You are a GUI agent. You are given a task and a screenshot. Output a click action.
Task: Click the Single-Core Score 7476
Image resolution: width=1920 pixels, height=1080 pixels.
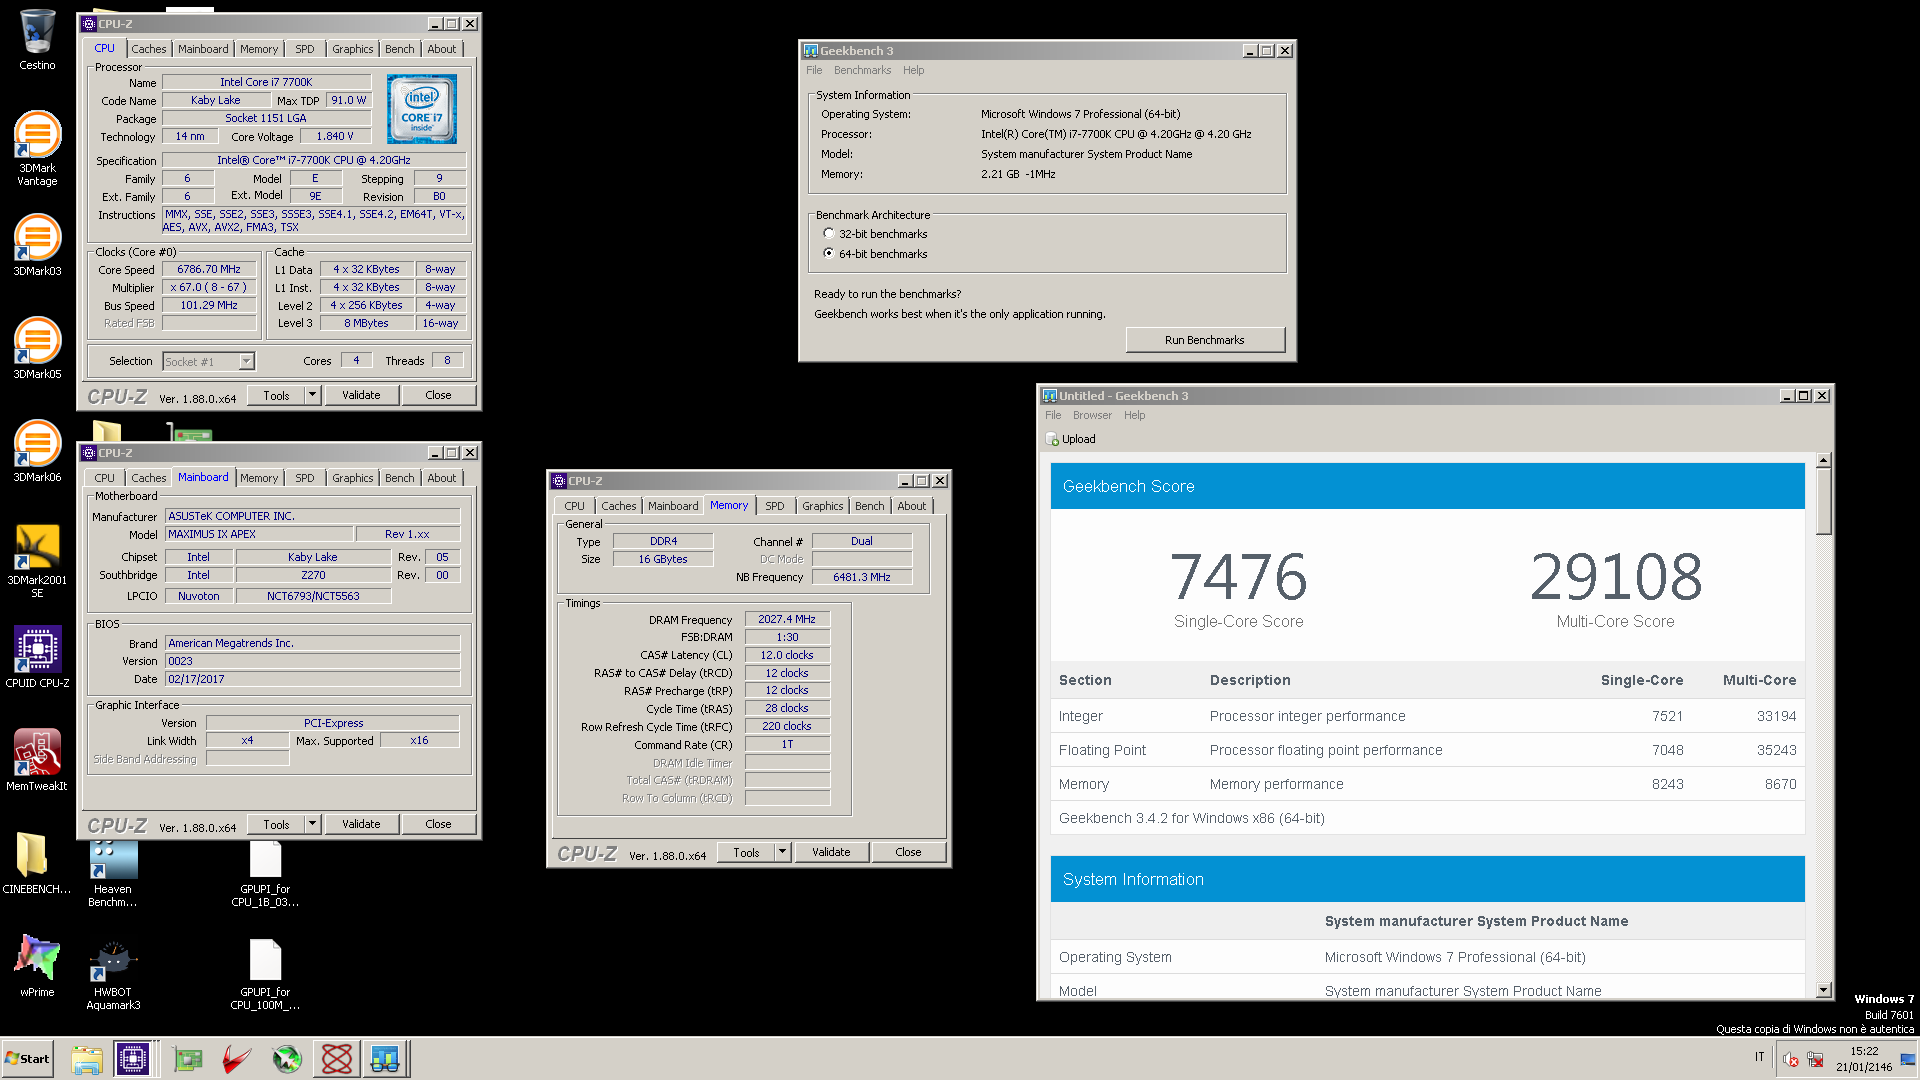coord(1238,577)
